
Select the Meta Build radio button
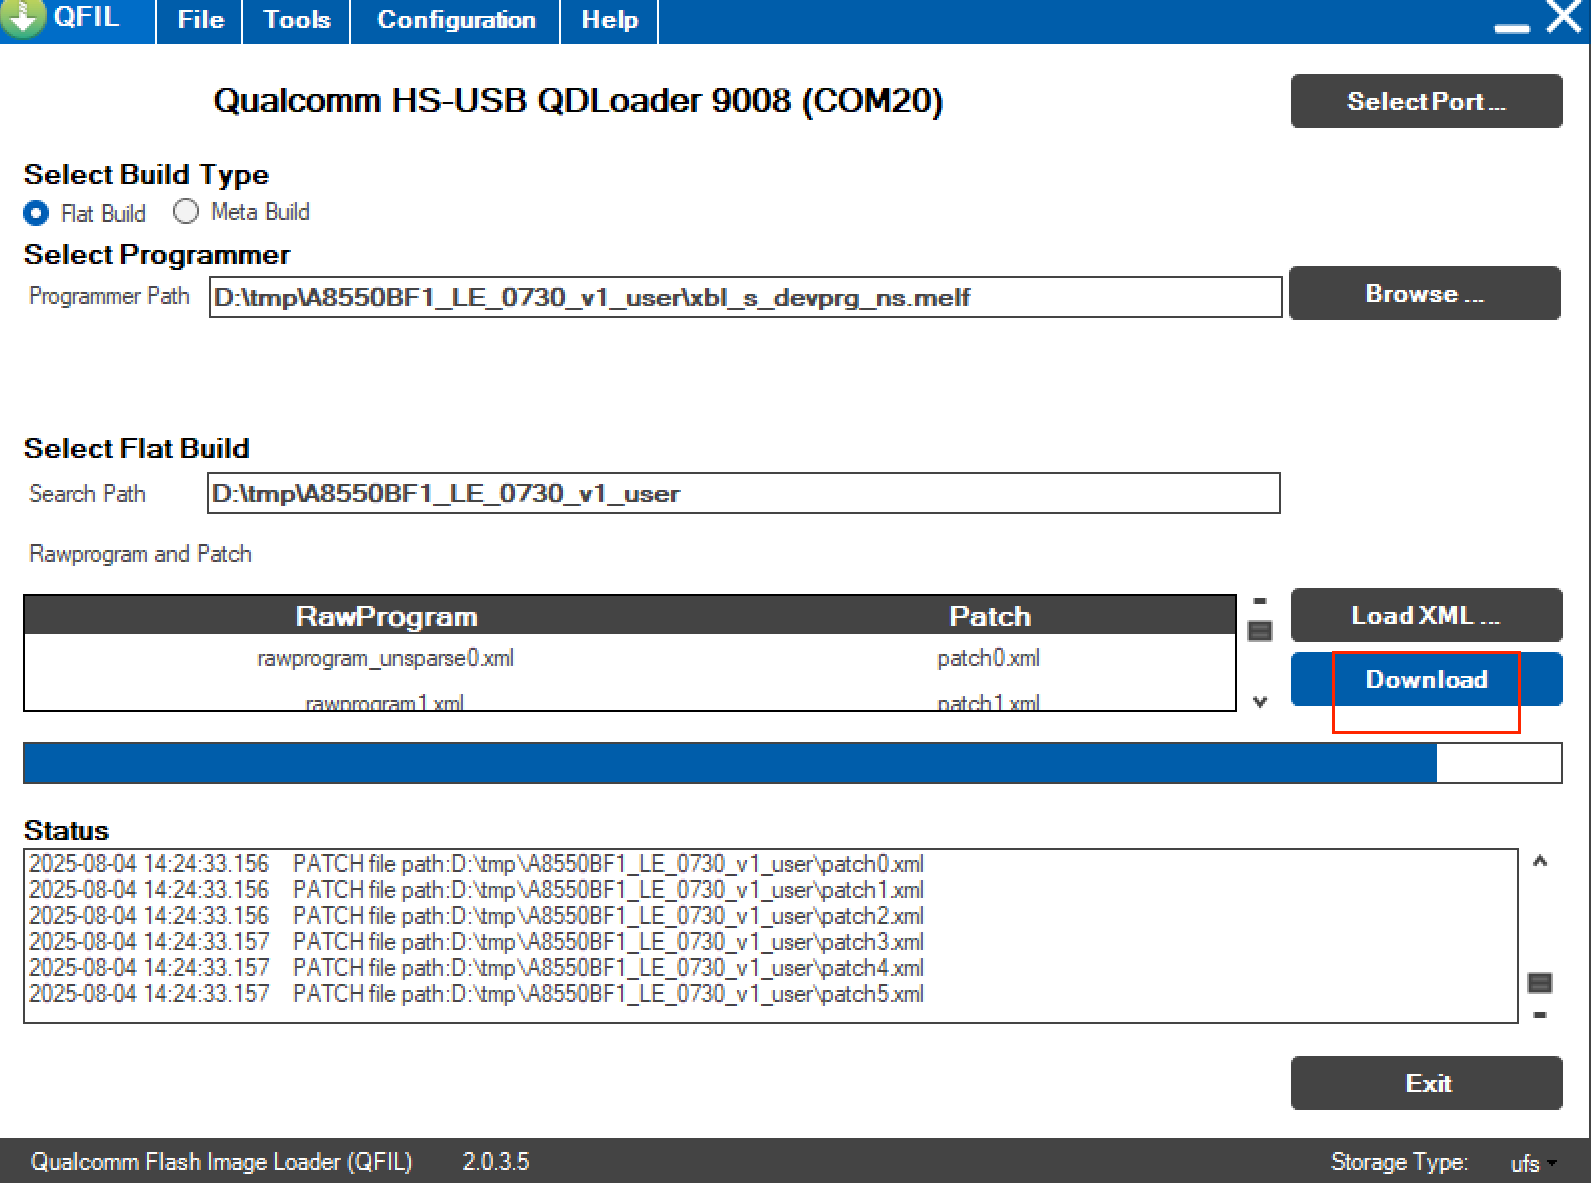[186, 212]
